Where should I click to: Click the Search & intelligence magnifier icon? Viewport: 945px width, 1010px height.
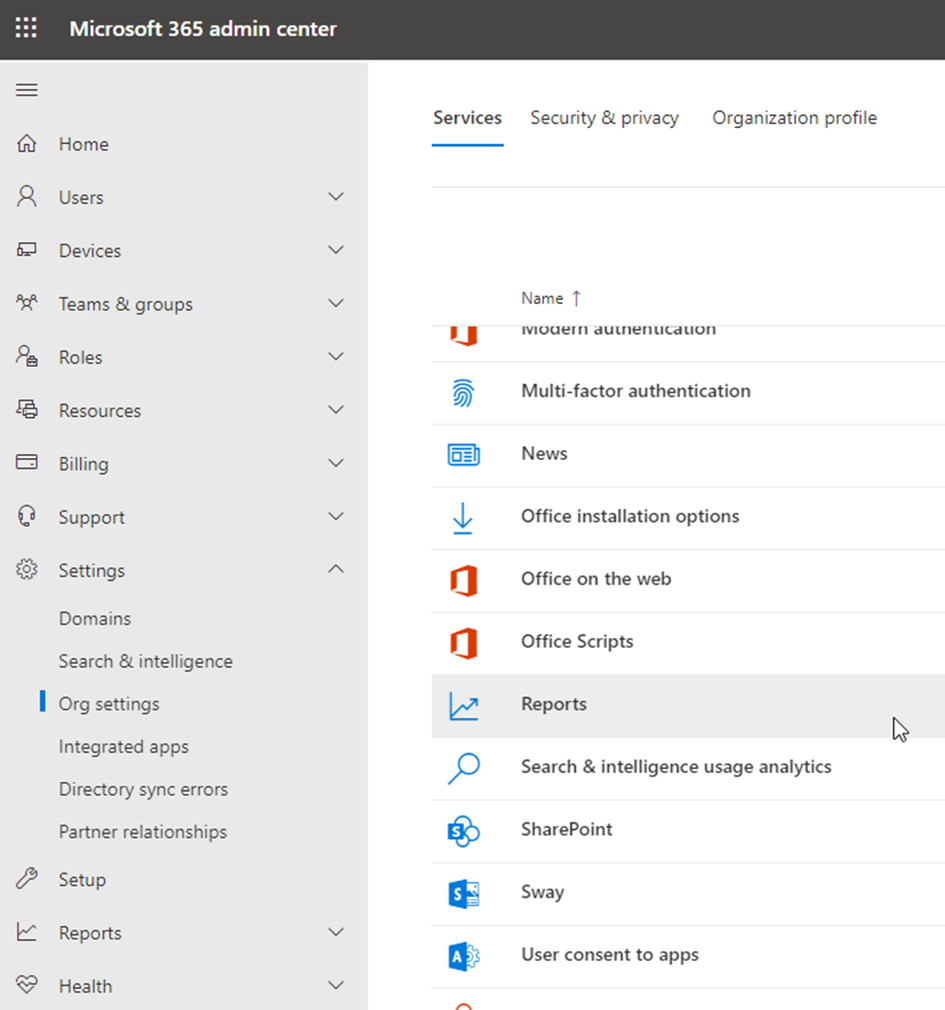[463, 768]
